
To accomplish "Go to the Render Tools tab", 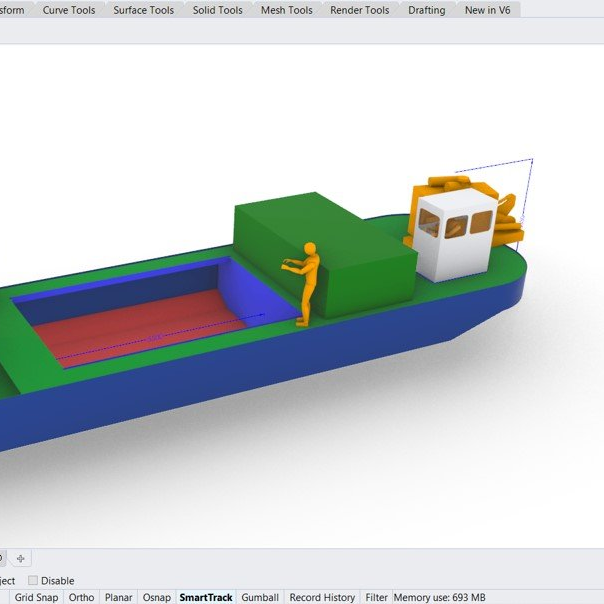I will point(359,10).
